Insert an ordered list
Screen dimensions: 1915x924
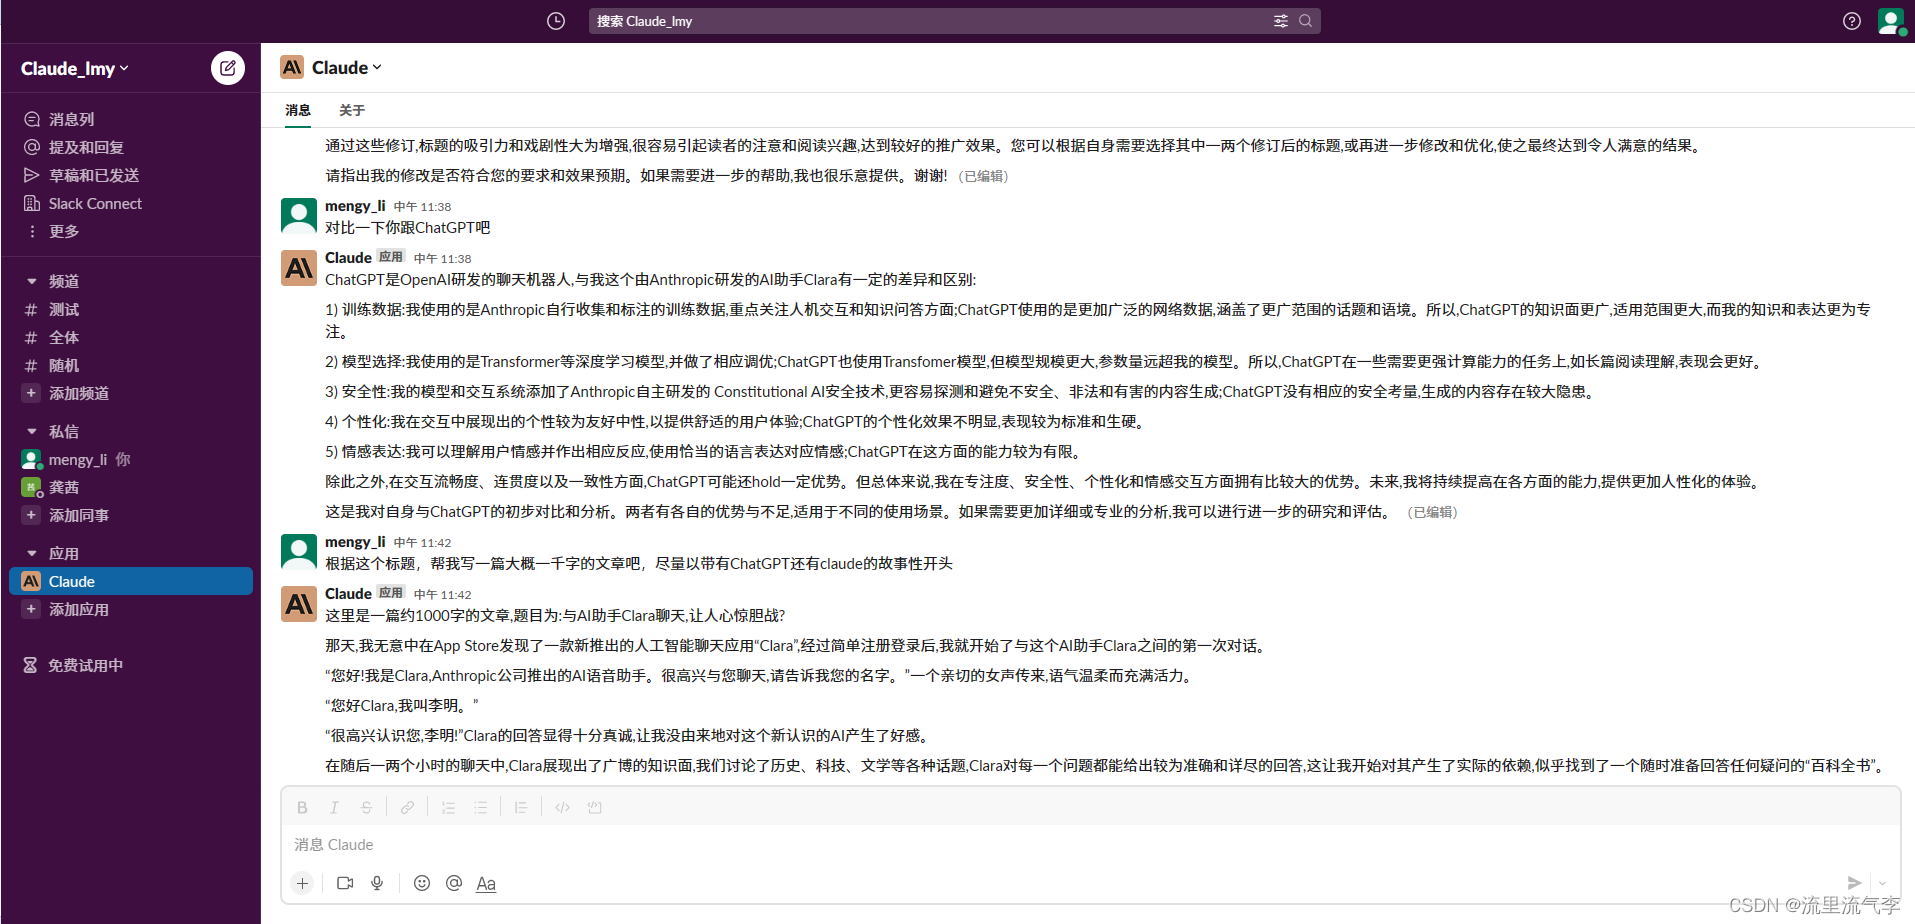coord(448,808)
